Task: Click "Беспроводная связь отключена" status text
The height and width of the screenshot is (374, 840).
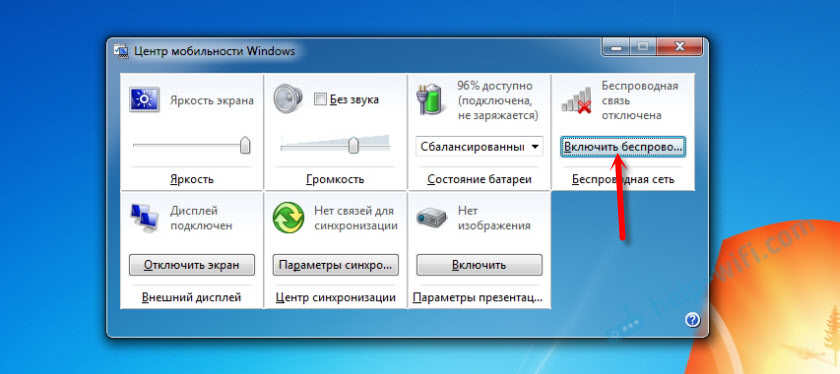Action: pyautogui.click(x=640, y=101)
